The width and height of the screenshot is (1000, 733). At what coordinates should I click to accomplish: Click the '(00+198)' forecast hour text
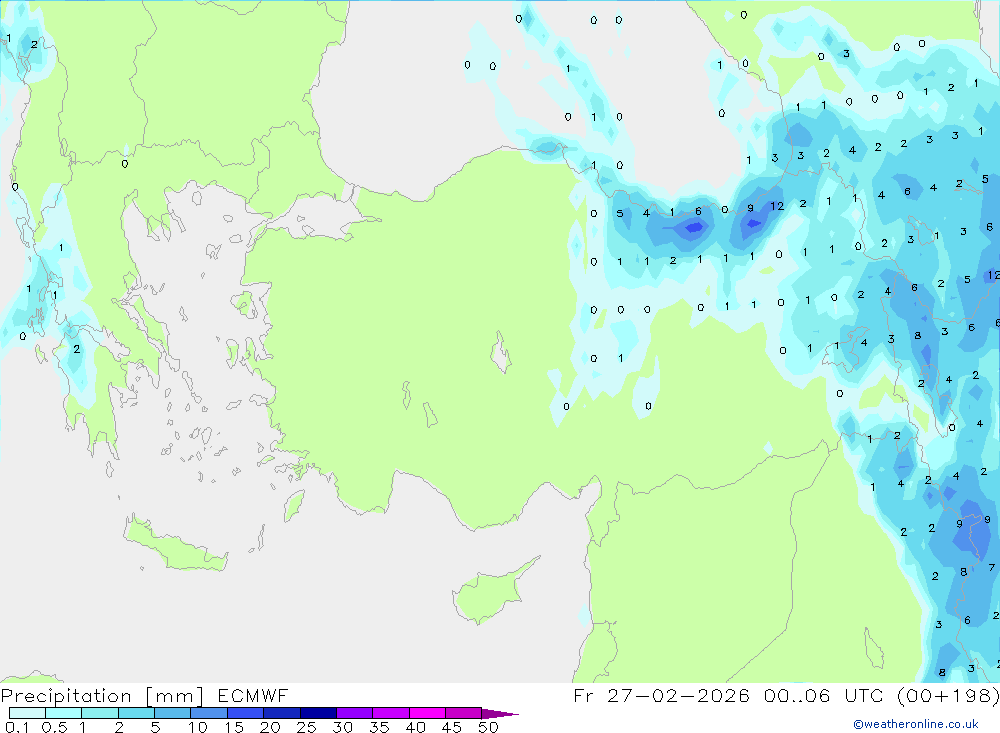948,695
